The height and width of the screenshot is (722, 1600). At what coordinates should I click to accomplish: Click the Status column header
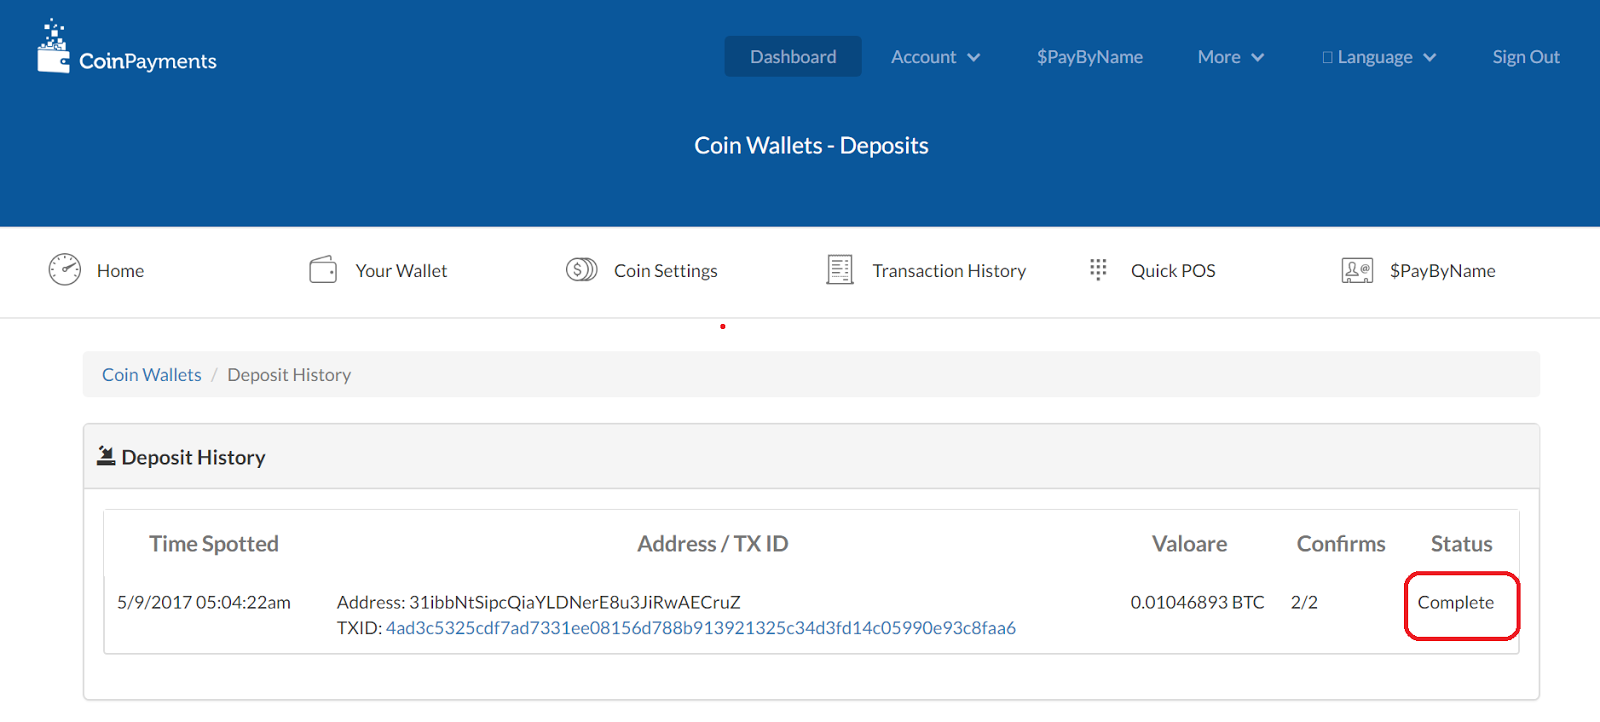(x=1461, y=544)
